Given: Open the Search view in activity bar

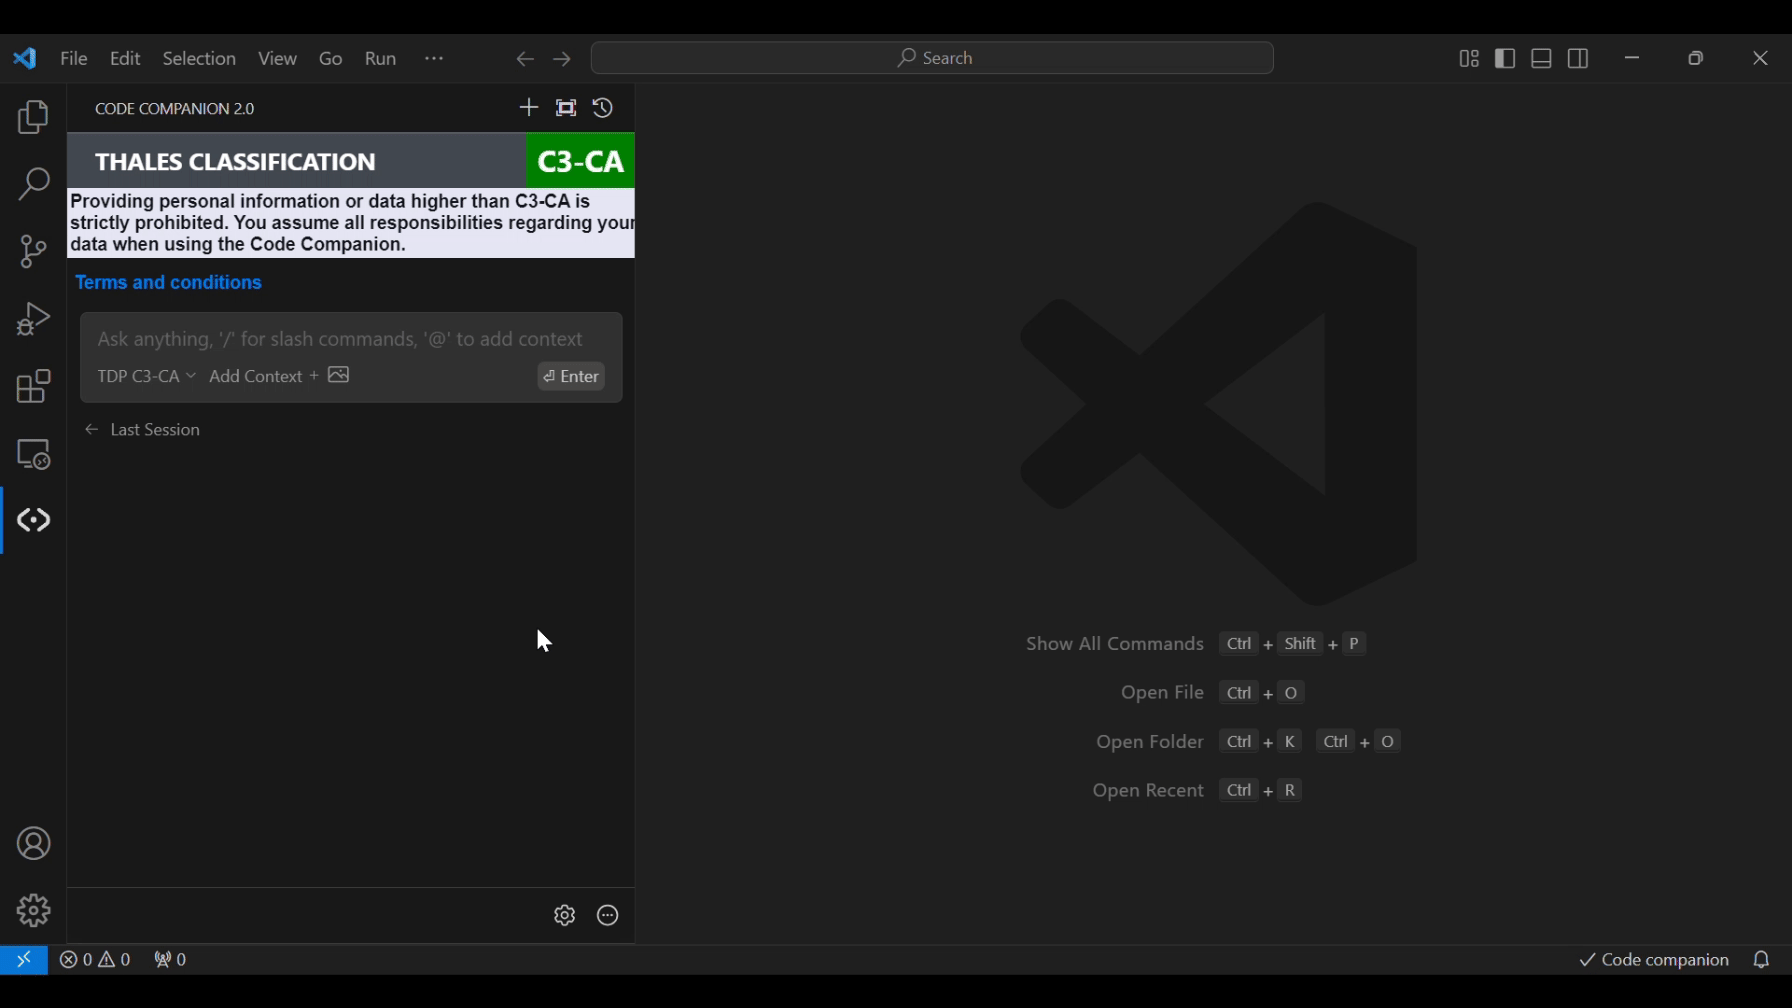Looking at the screenshot, I should [x=33, y=184].
